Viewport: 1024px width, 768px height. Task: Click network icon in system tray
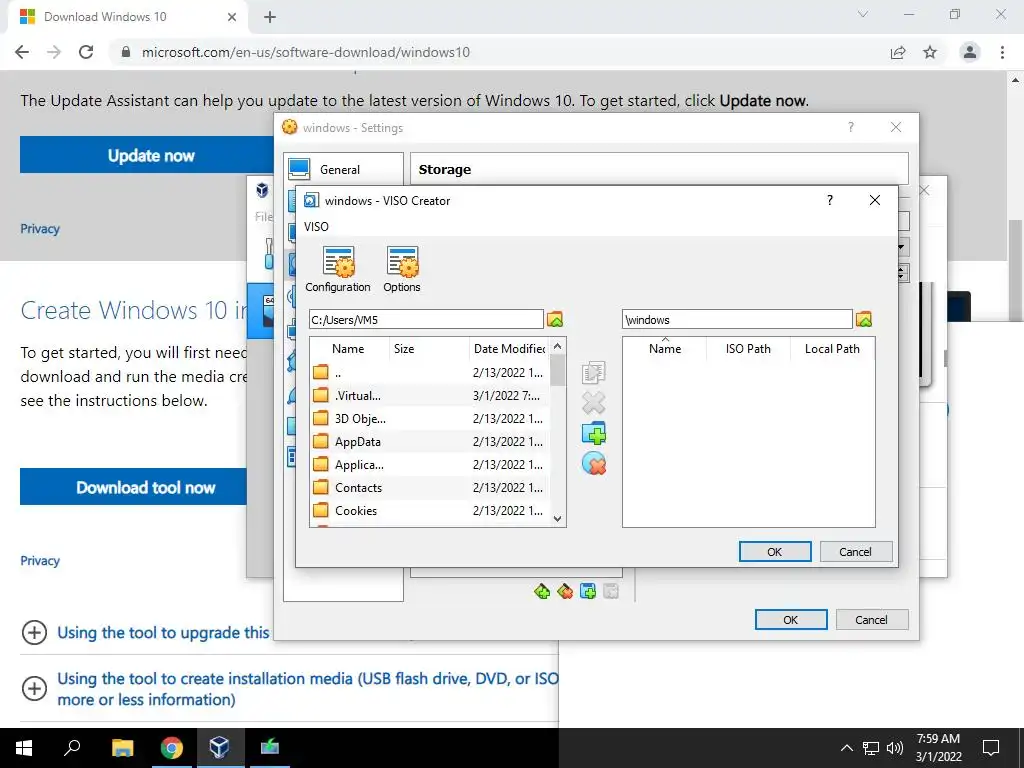(x=871, y=748)
